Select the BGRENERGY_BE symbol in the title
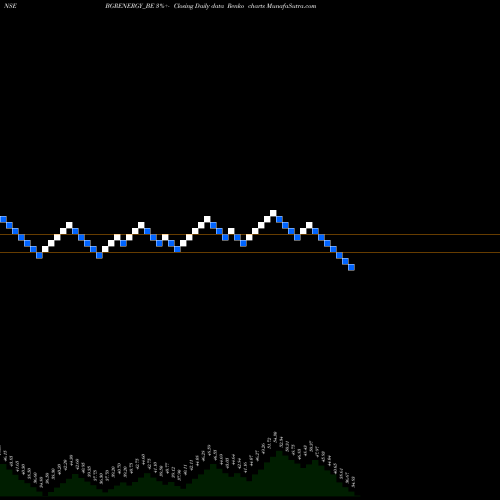 [x=130, y=6]
